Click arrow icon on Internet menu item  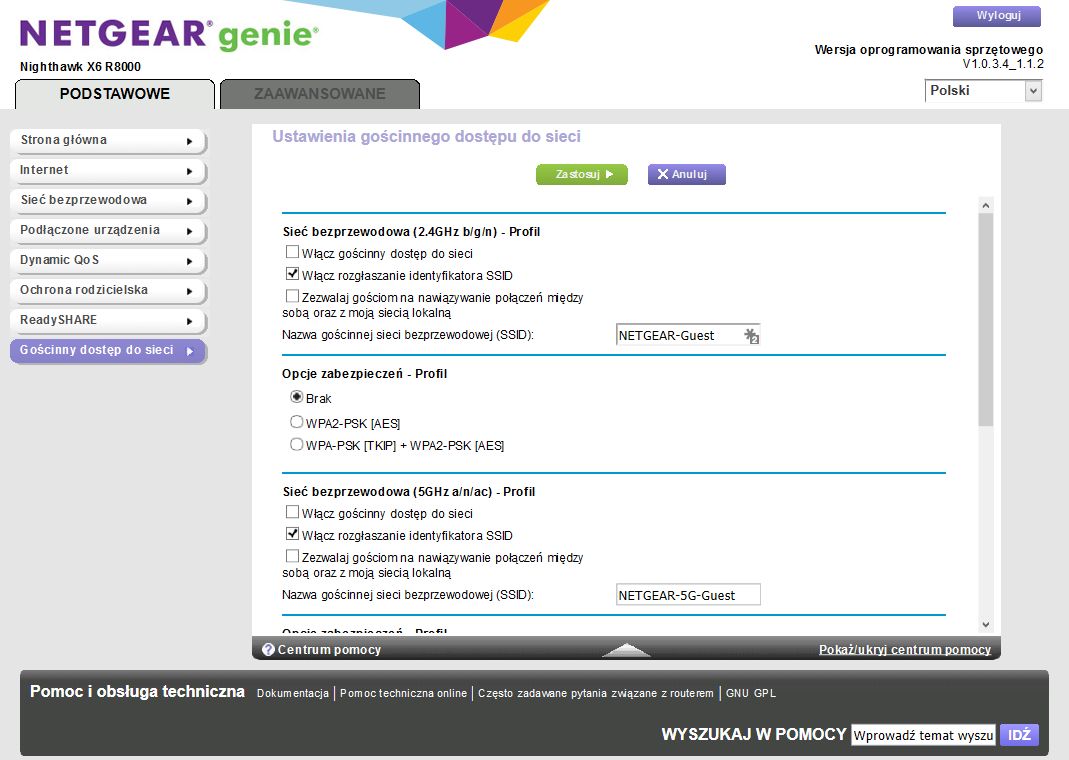tap(190, 172)
